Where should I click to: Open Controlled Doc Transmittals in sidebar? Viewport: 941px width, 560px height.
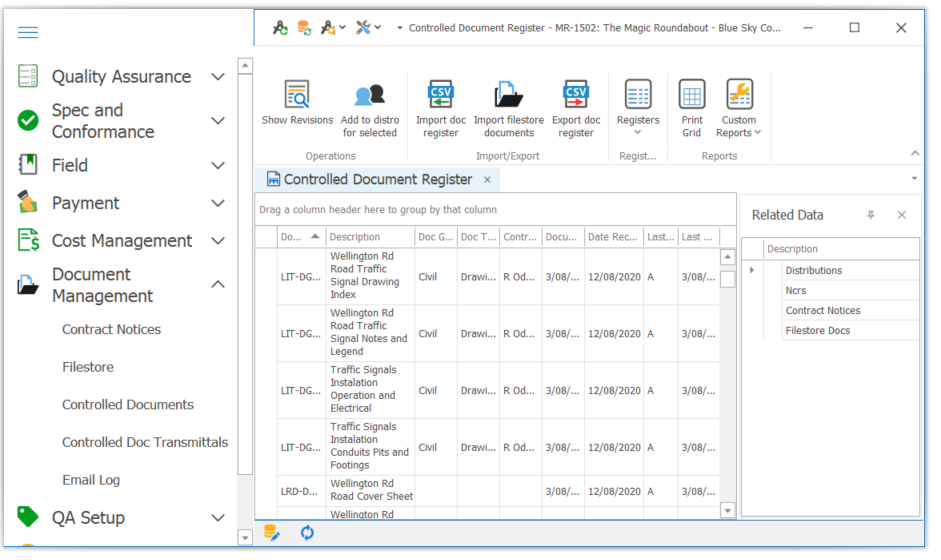tap(145, 442)
